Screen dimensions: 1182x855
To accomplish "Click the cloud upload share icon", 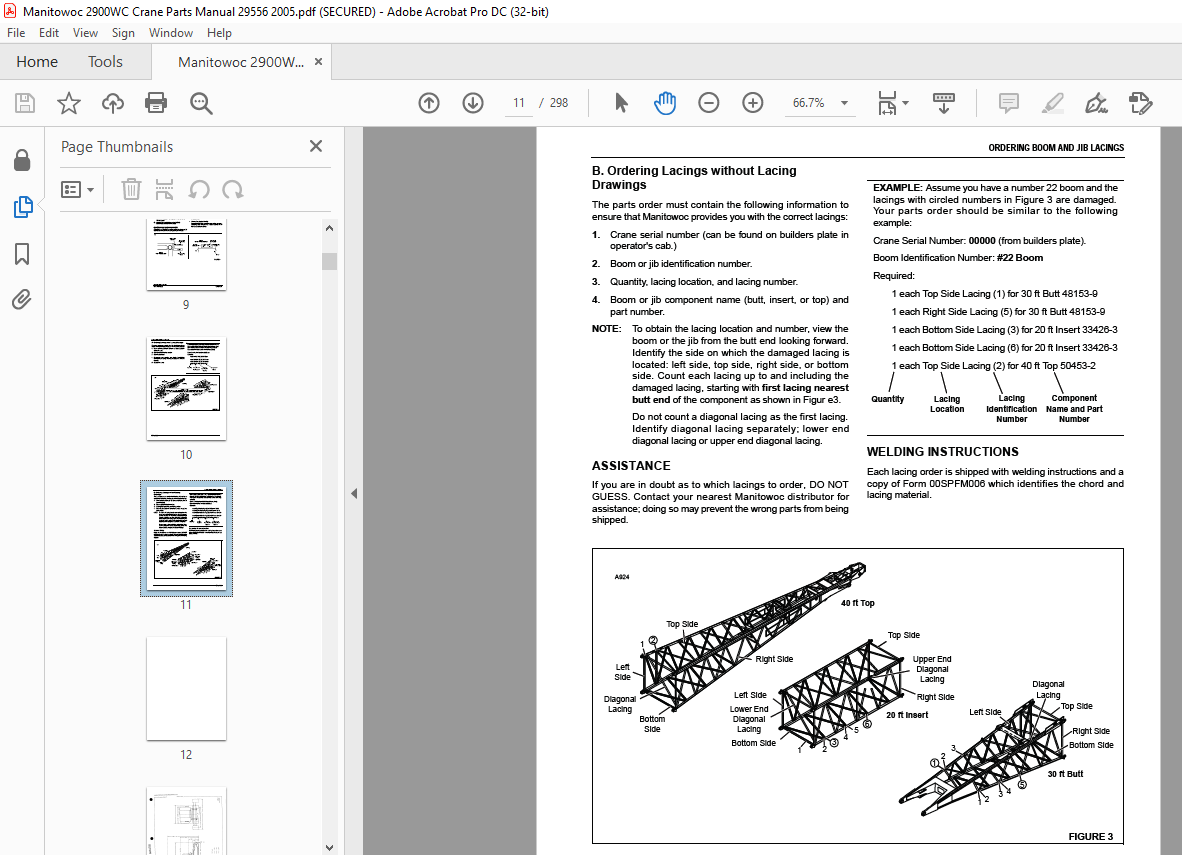I will (113, 103).
